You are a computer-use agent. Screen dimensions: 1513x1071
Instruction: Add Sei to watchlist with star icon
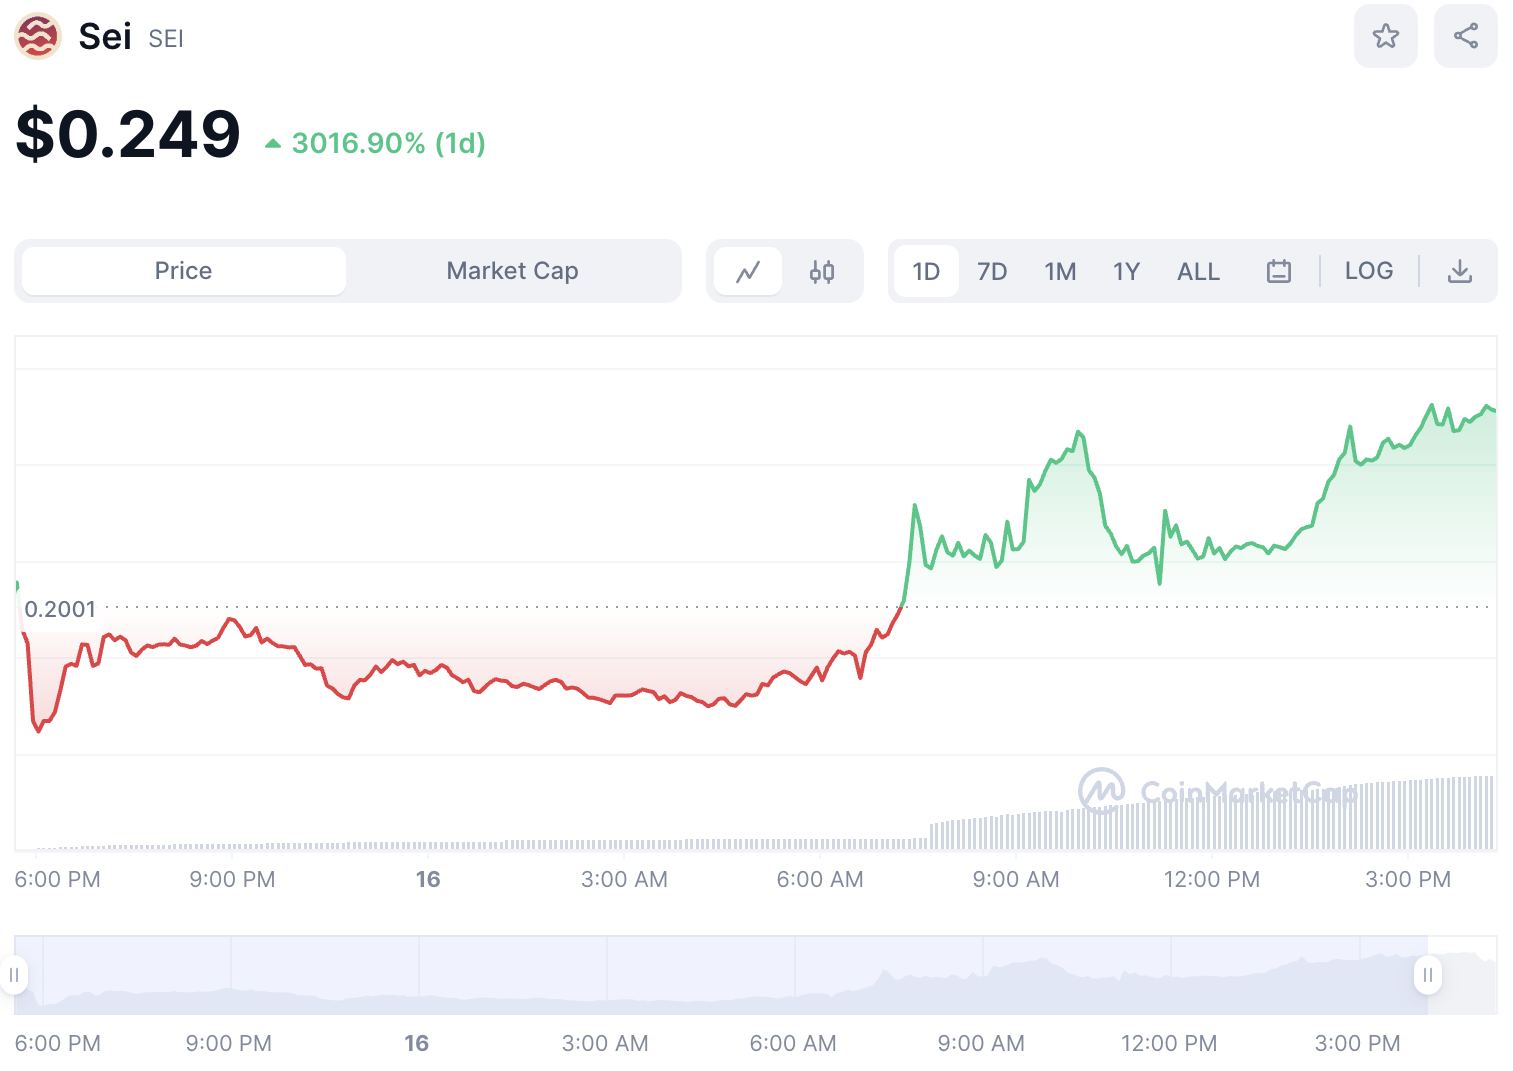pyautogui.click(x=1385, y=37)
